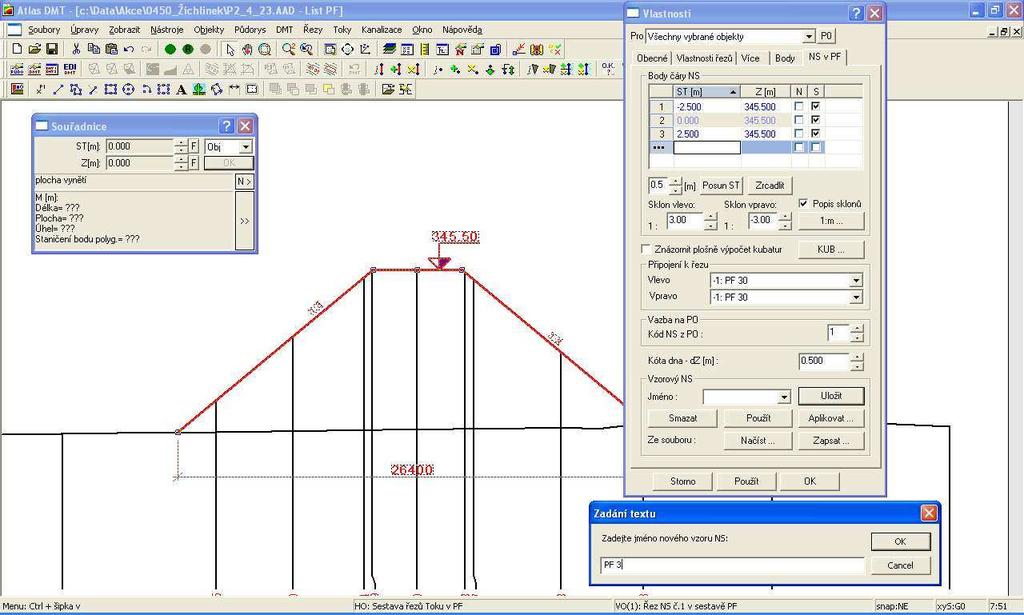The height and width of the screenshot is (615, 1024).
Task: Open the Jméno pattern name dropdown
Action: pyautogui.click(x=784, y=397)
